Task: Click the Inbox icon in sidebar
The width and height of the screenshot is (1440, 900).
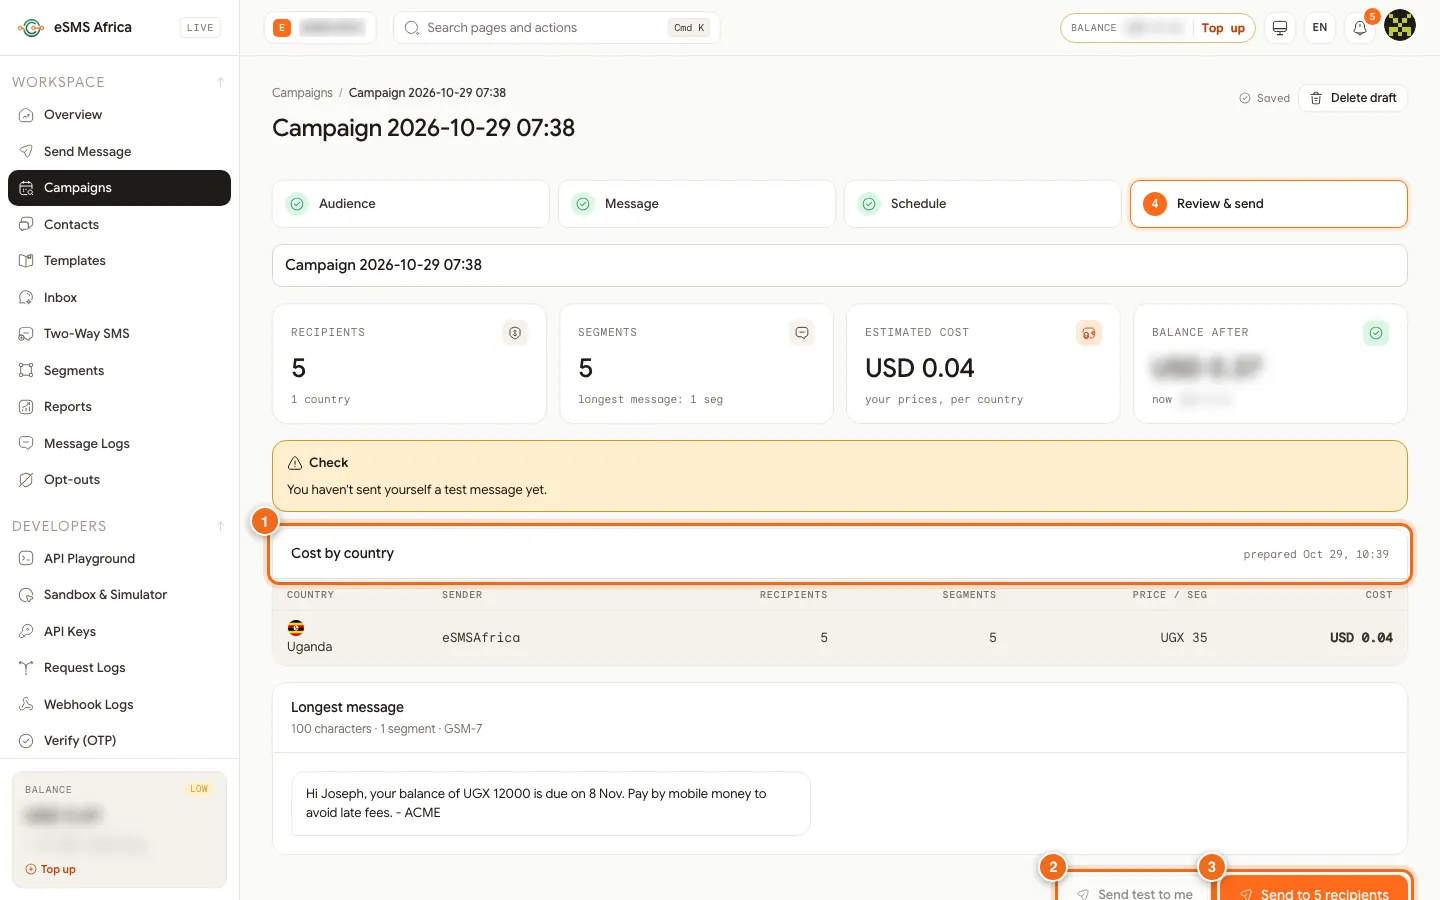Action: pyautogui.click(x=26, y=298)
